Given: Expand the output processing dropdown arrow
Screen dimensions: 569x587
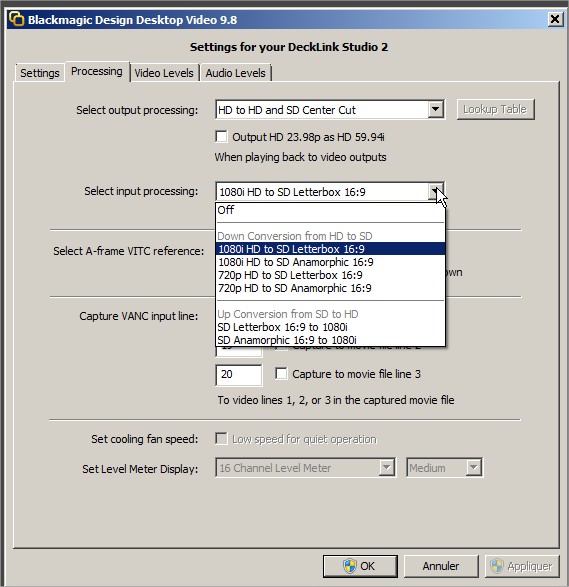Looking at the screenshot, I should point(435,110).
